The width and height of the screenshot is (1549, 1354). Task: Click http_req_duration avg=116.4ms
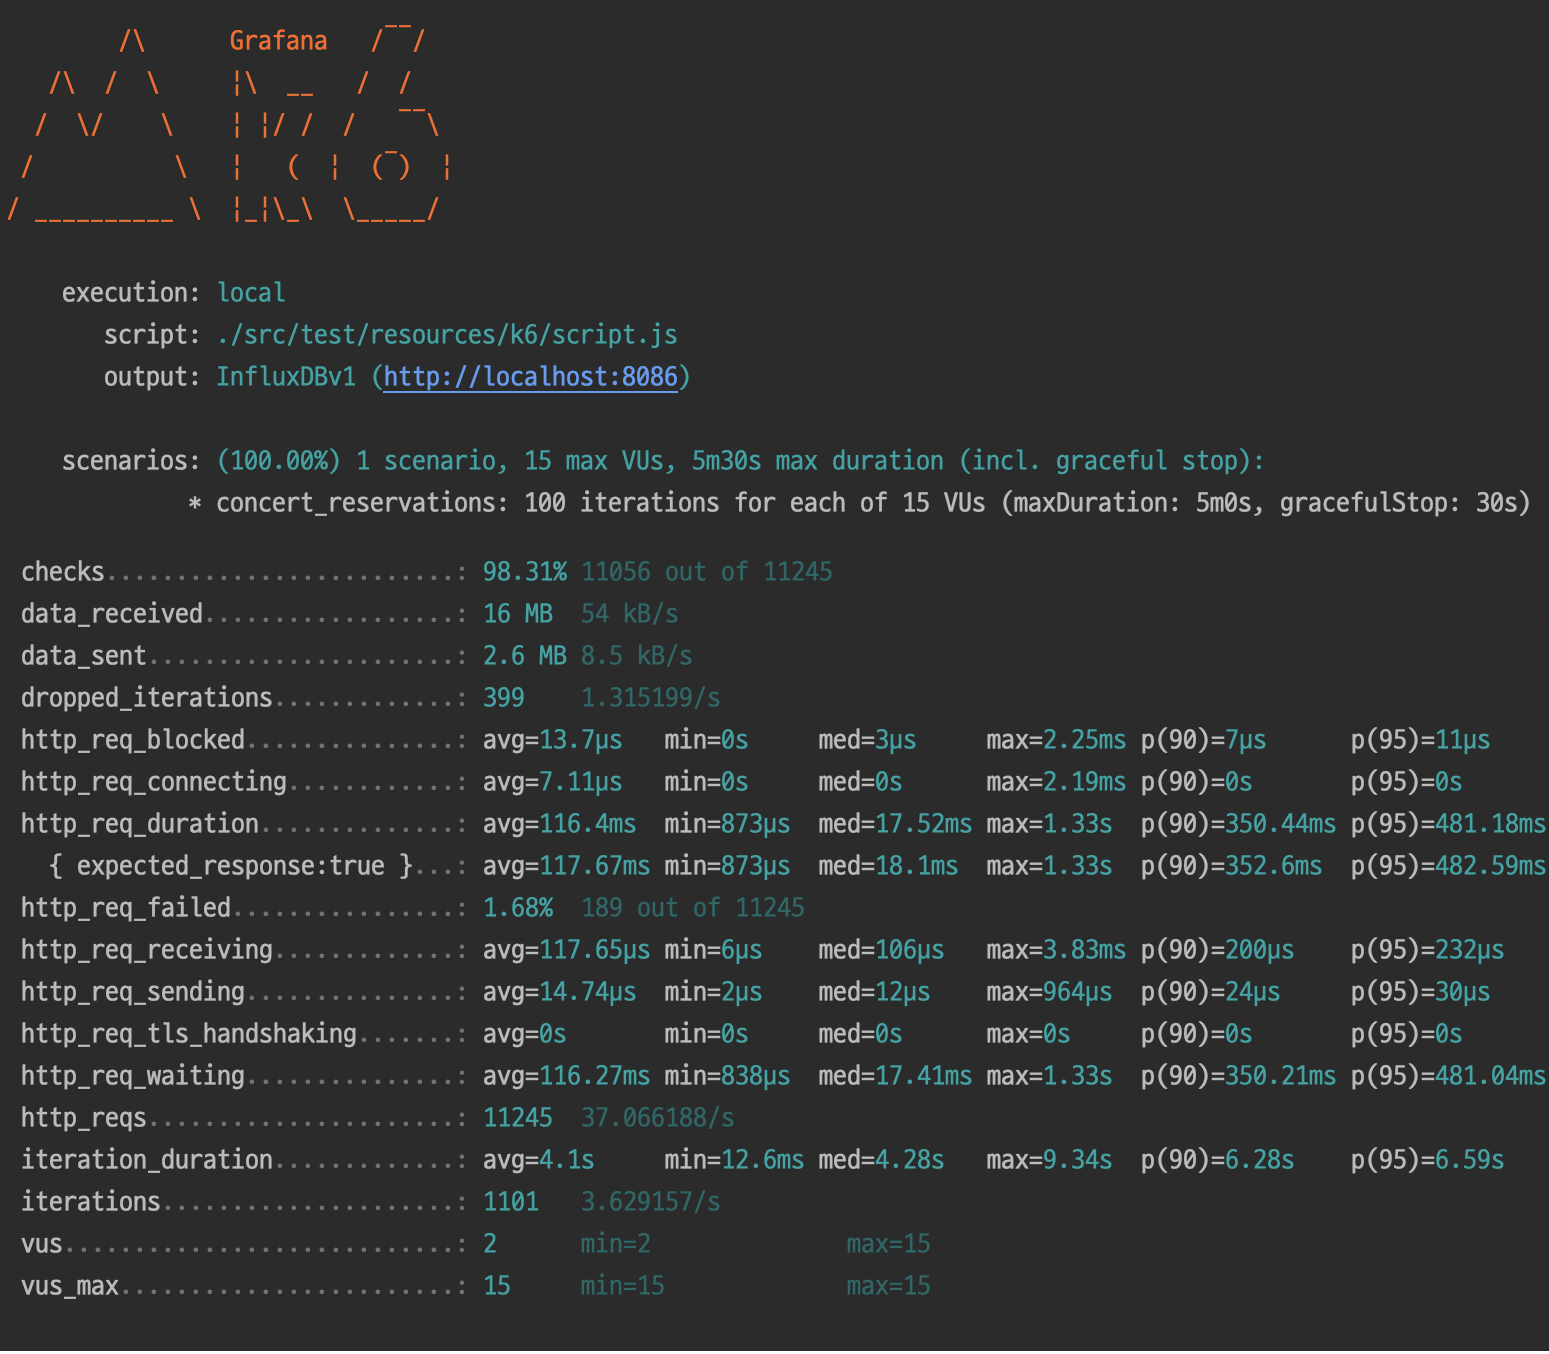[559, 824]
